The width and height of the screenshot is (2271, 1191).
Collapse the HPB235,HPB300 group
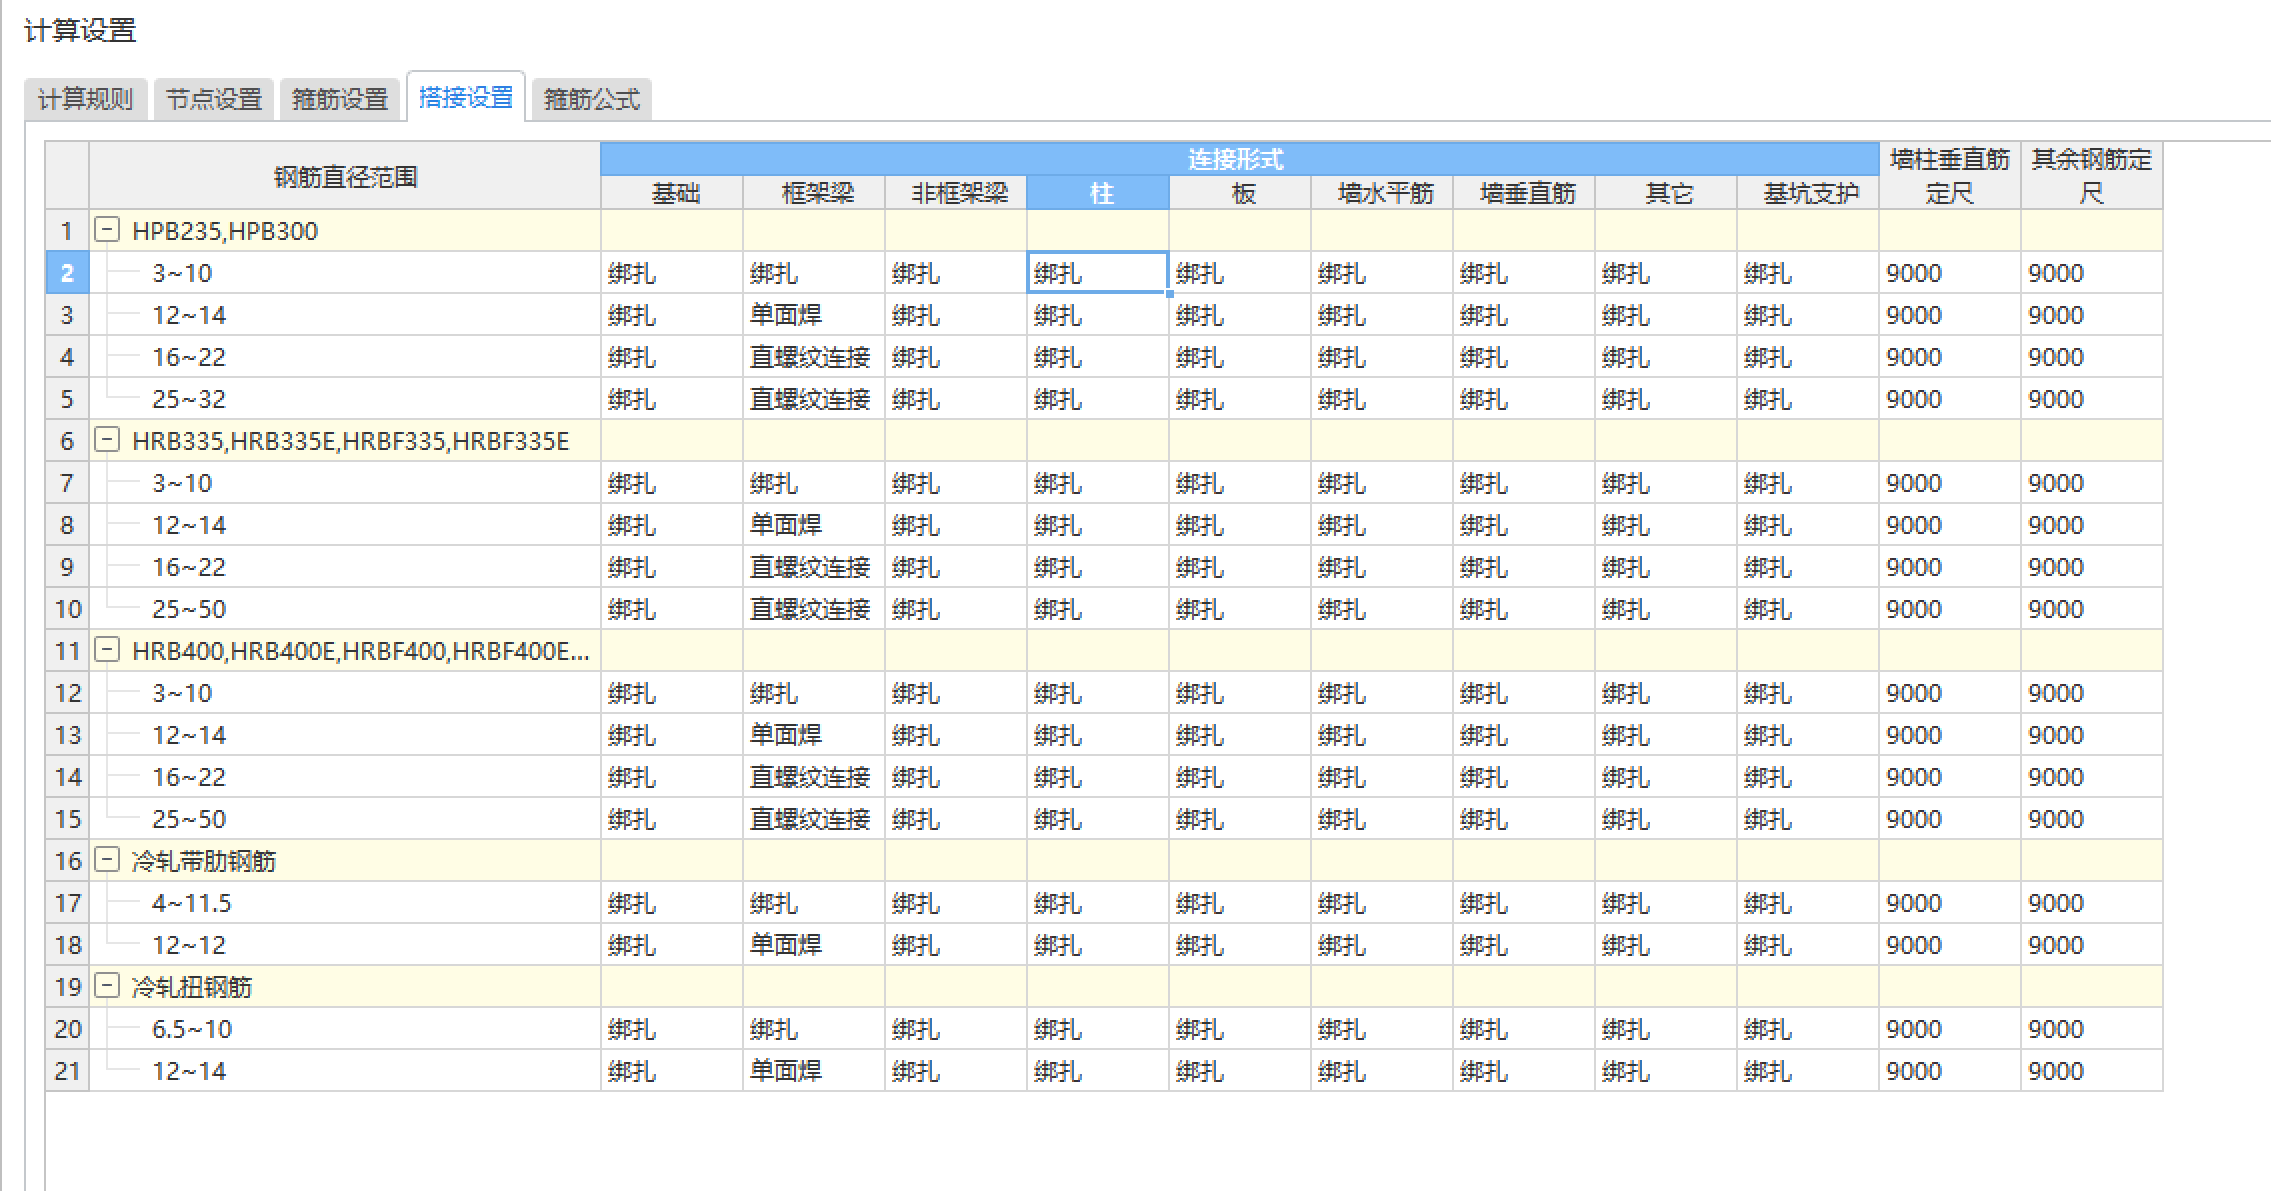coord(106,230)
